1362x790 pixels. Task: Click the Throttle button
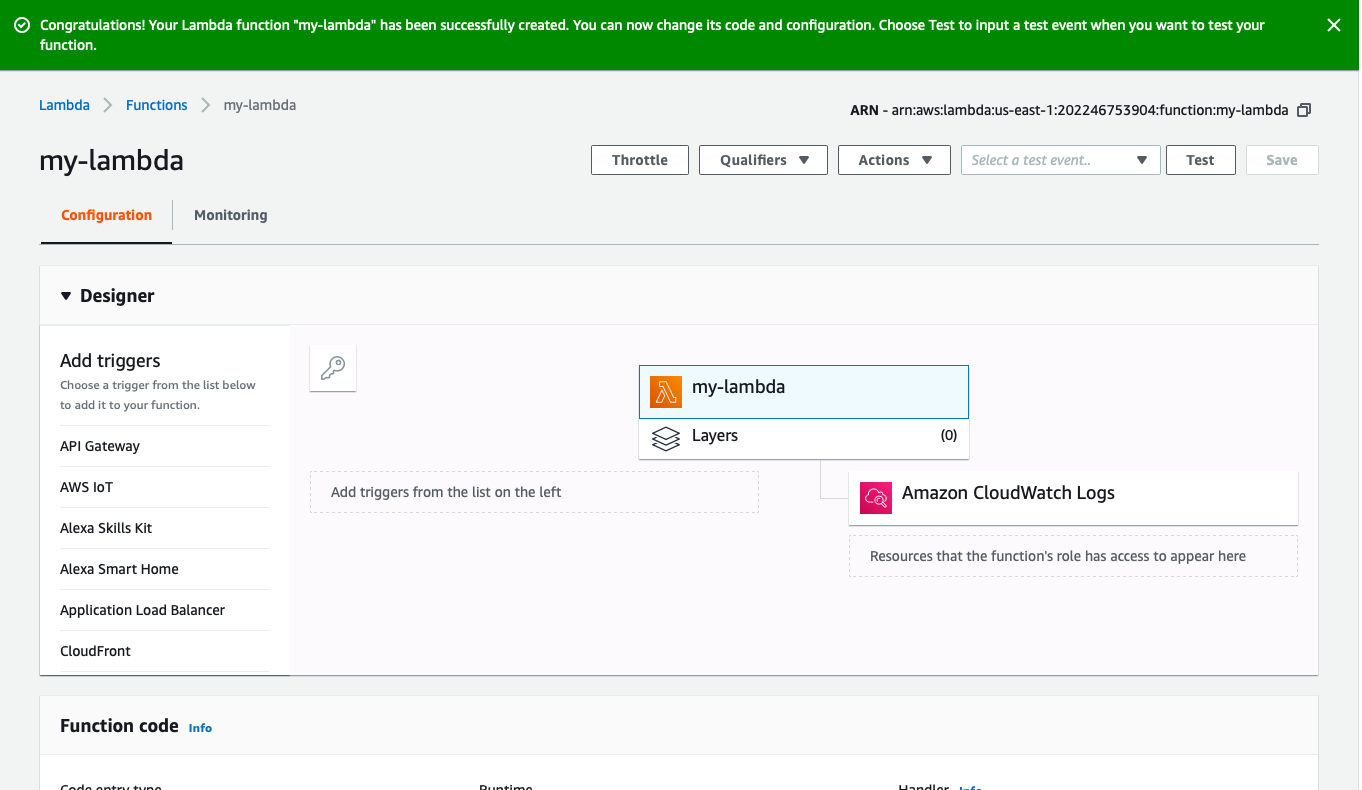[x=640, y=160]
